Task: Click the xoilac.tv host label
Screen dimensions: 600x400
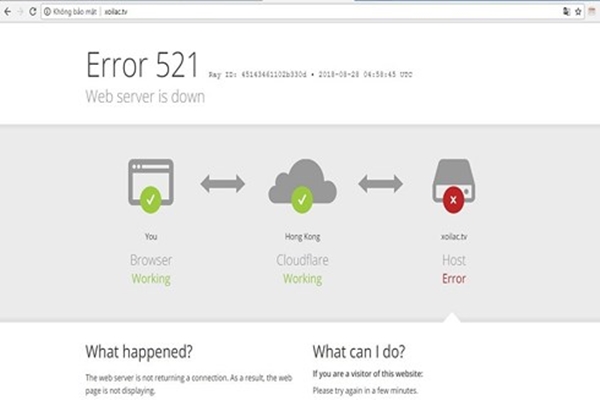Action: [x=454, y=237]
